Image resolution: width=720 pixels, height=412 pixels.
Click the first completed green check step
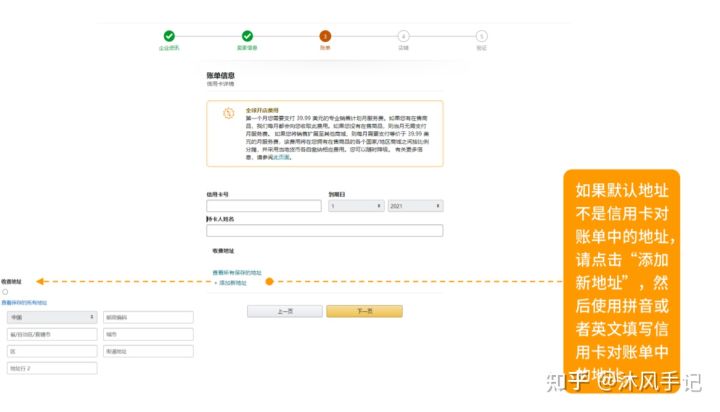[169, 36]
